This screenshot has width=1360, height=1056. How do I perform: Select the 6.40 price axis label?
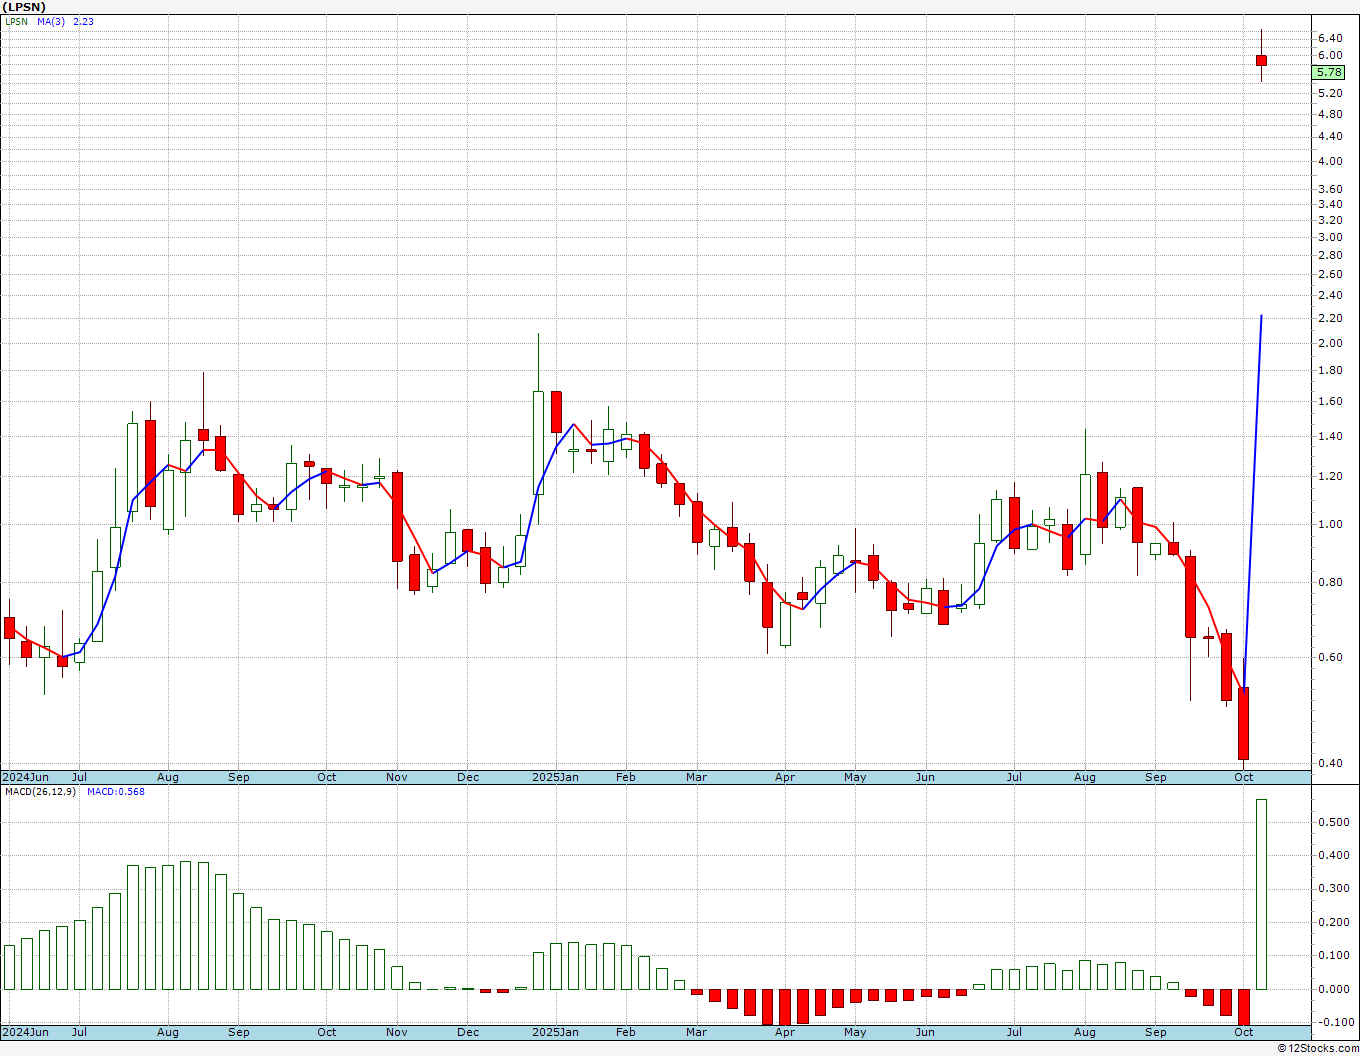1330,37
